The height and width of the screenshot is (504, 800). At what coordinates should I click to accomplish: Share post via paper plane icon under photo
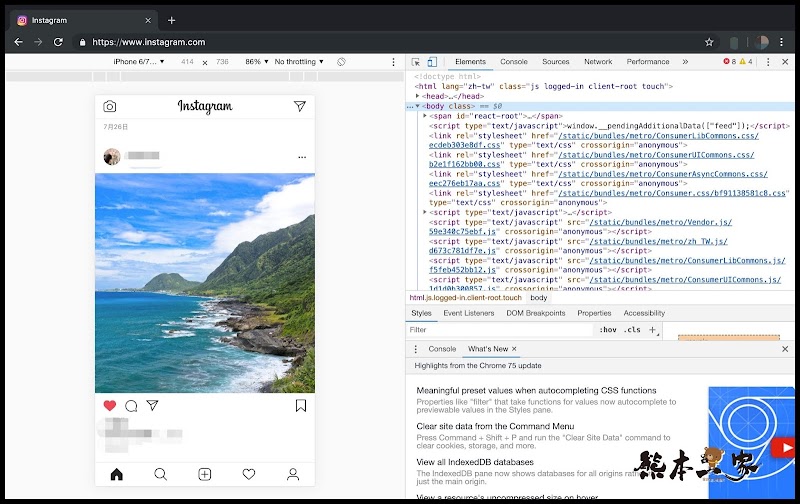coord(152,405)
